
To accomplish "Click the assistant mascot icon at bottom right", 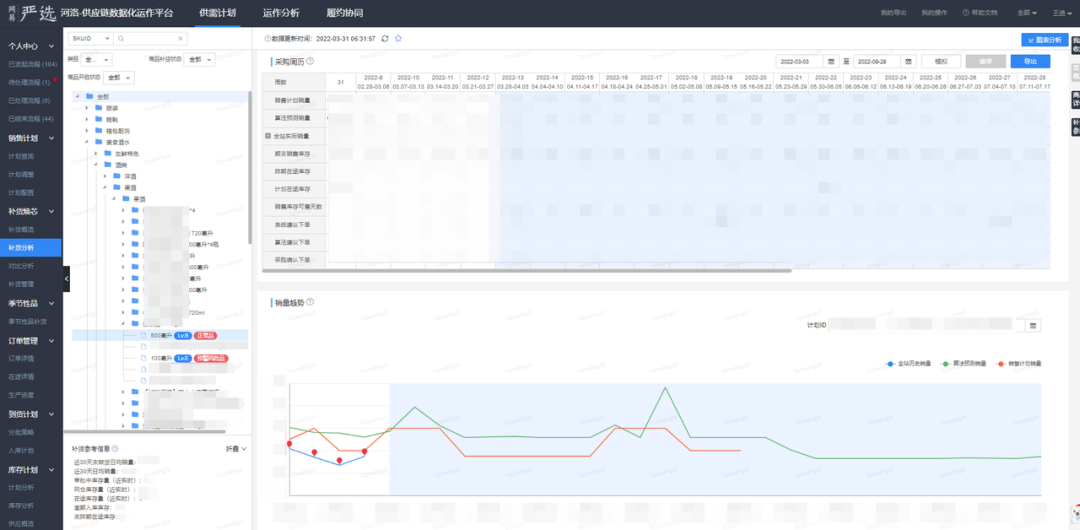I will click(x=1074, y=513).
